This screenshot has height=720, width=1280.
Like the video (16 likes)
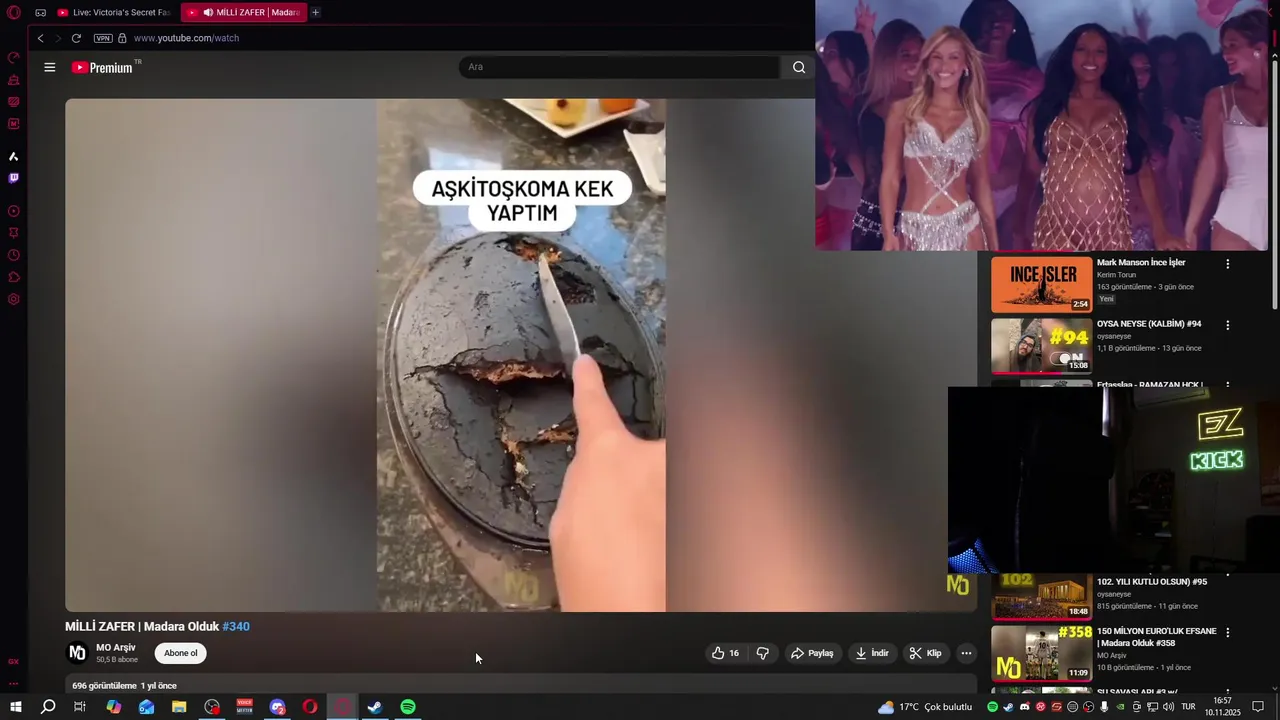coord(726,653)
